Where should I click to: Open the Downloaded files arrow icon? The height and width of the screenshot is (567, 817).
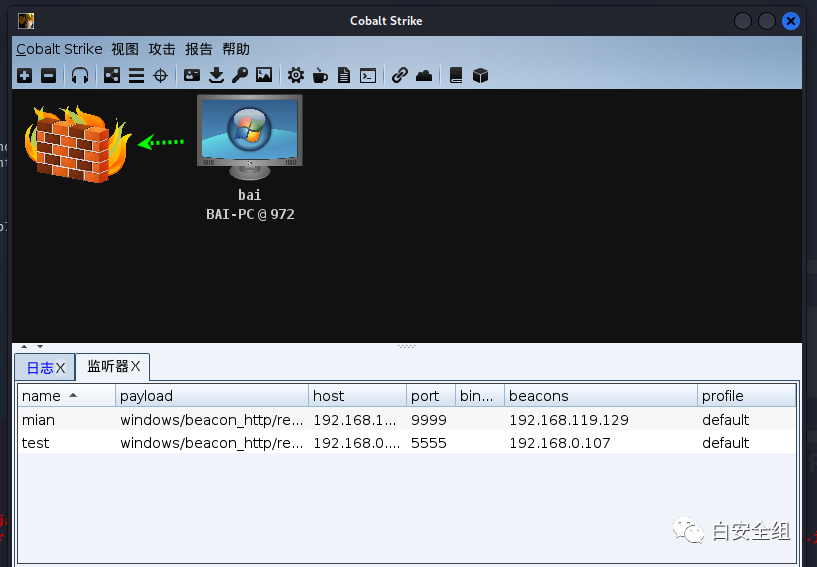(216, 76)
